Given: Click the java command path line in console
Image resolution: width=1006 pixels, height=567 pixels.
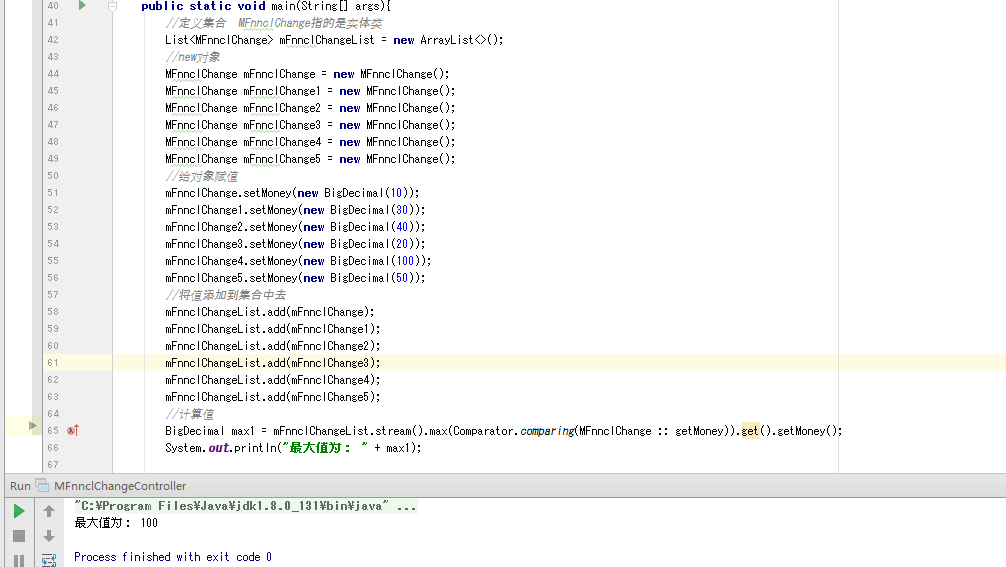Looking at the screenshot, I should (245, 506).
